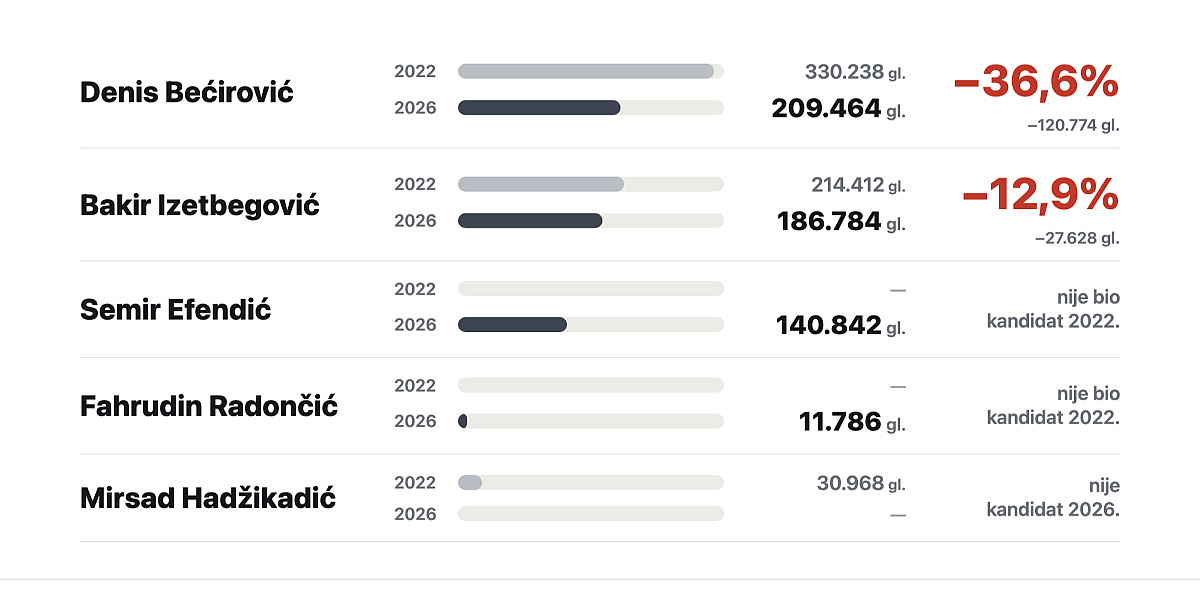Click Efendić's 2026 vote bar

[512, 324]
